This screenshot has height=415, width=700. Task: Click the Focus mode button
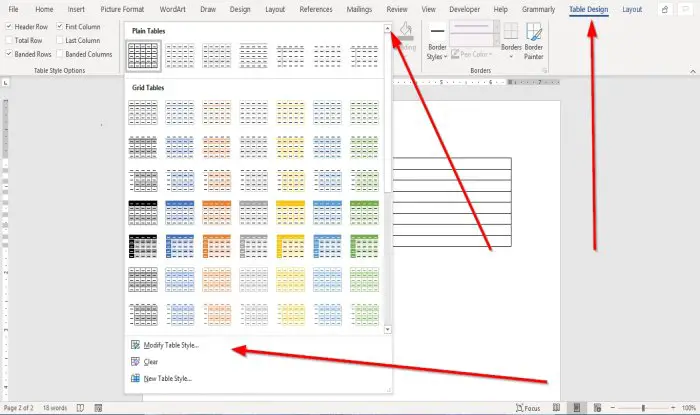click(528, 408)
